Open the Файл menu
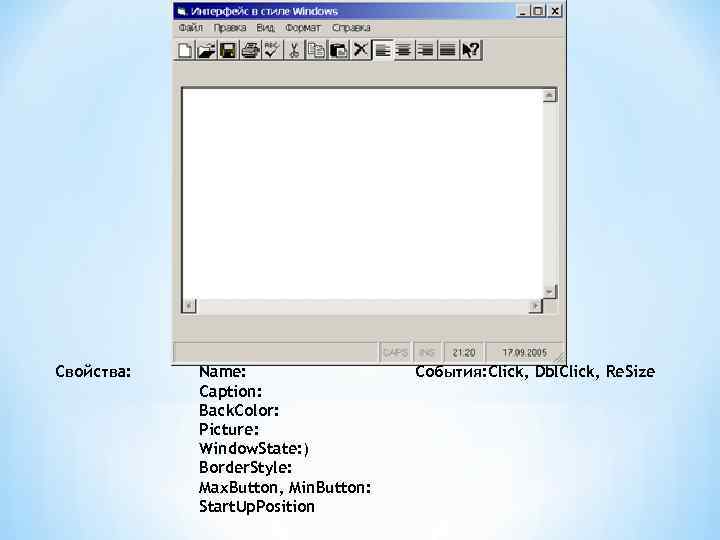This screenshot has width=720, height=540. 191,28
